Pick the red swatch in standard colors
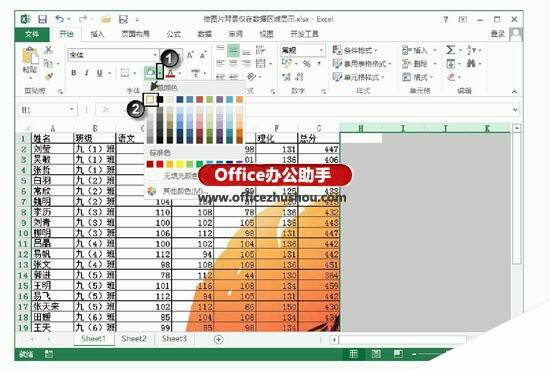 tap(160, 164)
